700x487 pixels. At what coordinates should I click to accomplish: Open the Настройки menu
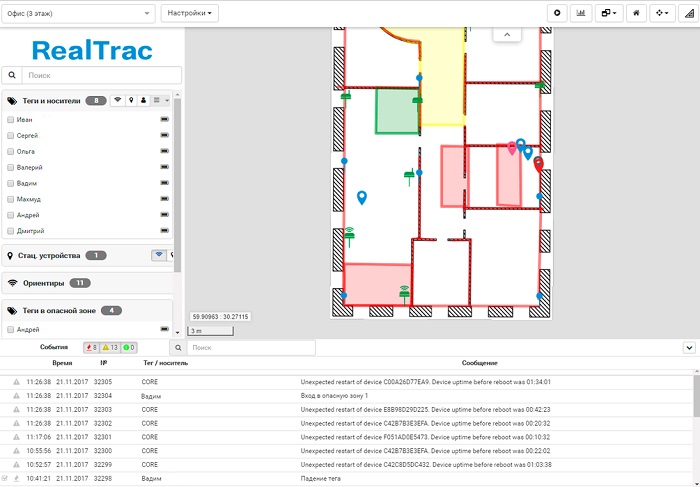(189, 13)
